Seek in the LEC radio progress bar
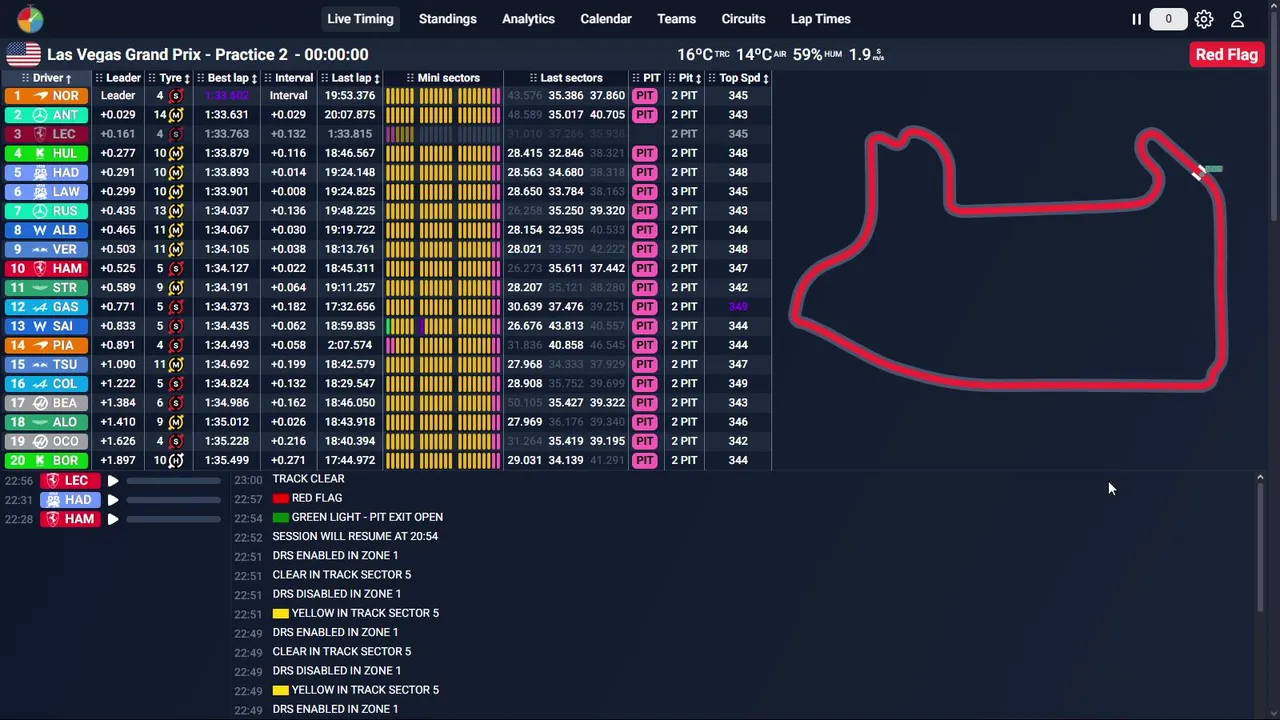Viewport: 1280px width, 720px height. (173, 481)
